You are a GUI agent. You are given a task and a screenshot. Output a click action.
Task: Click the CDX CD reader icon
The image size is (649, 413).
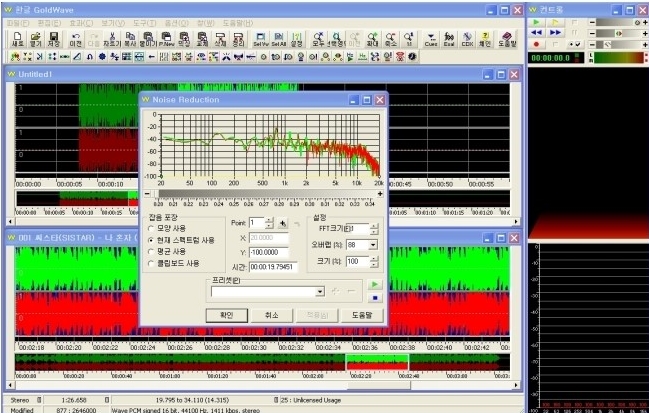pos(467,39)
